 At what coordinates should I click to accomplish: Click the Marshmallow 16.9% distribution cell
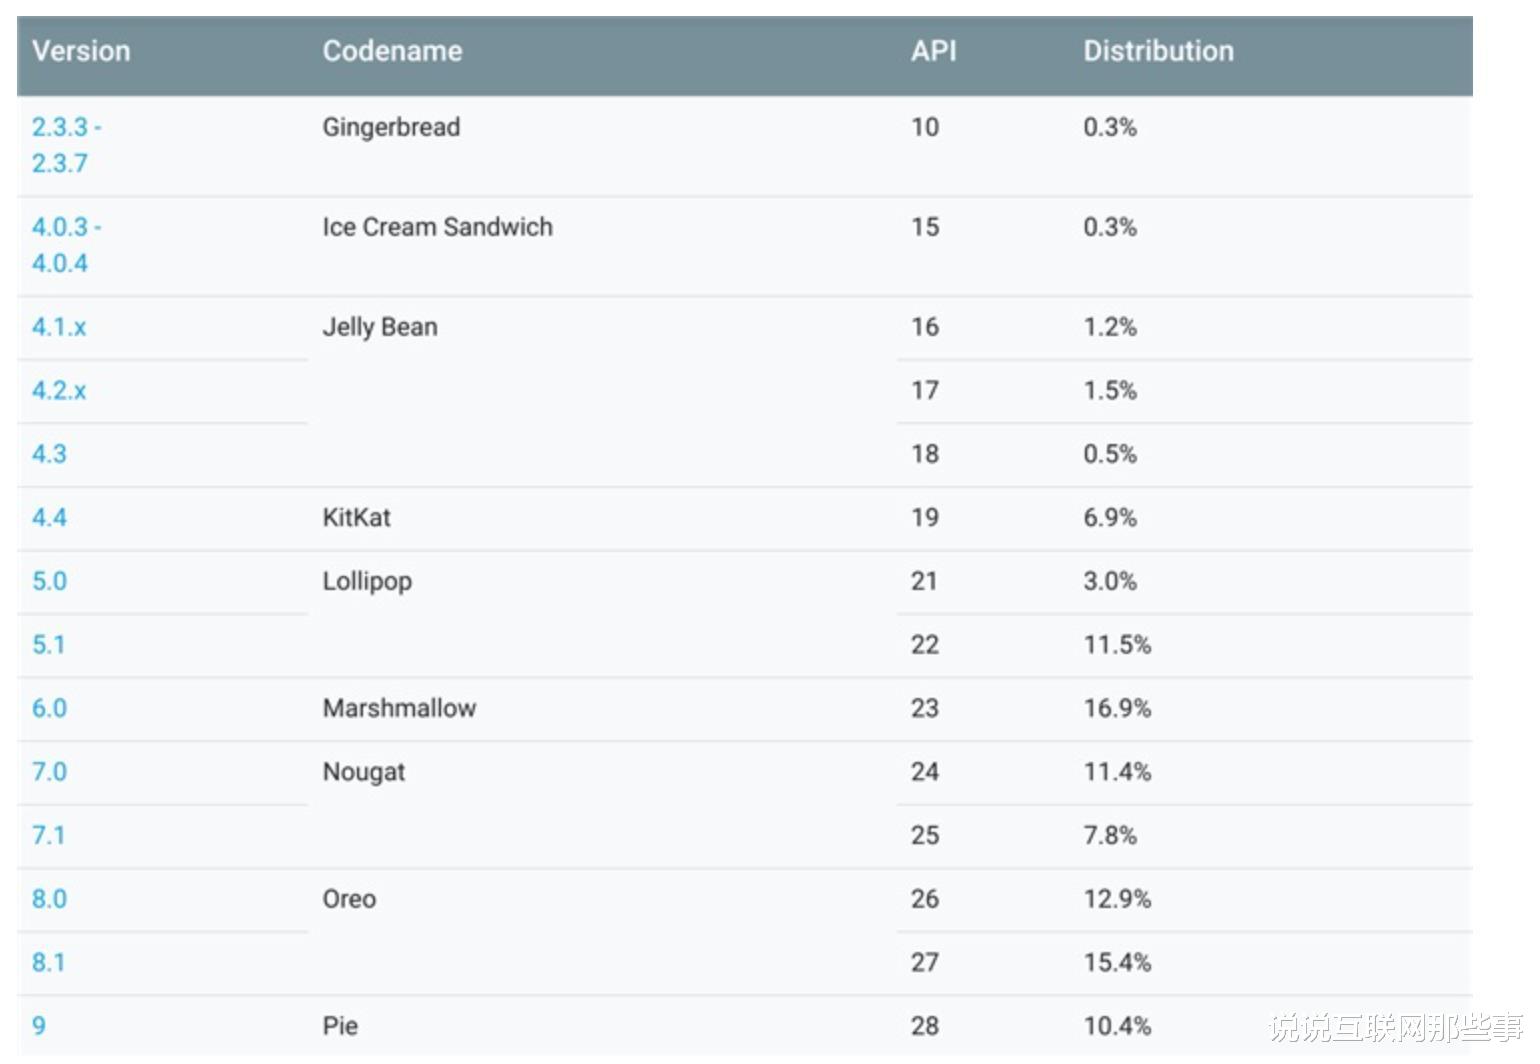point(1117,708)
